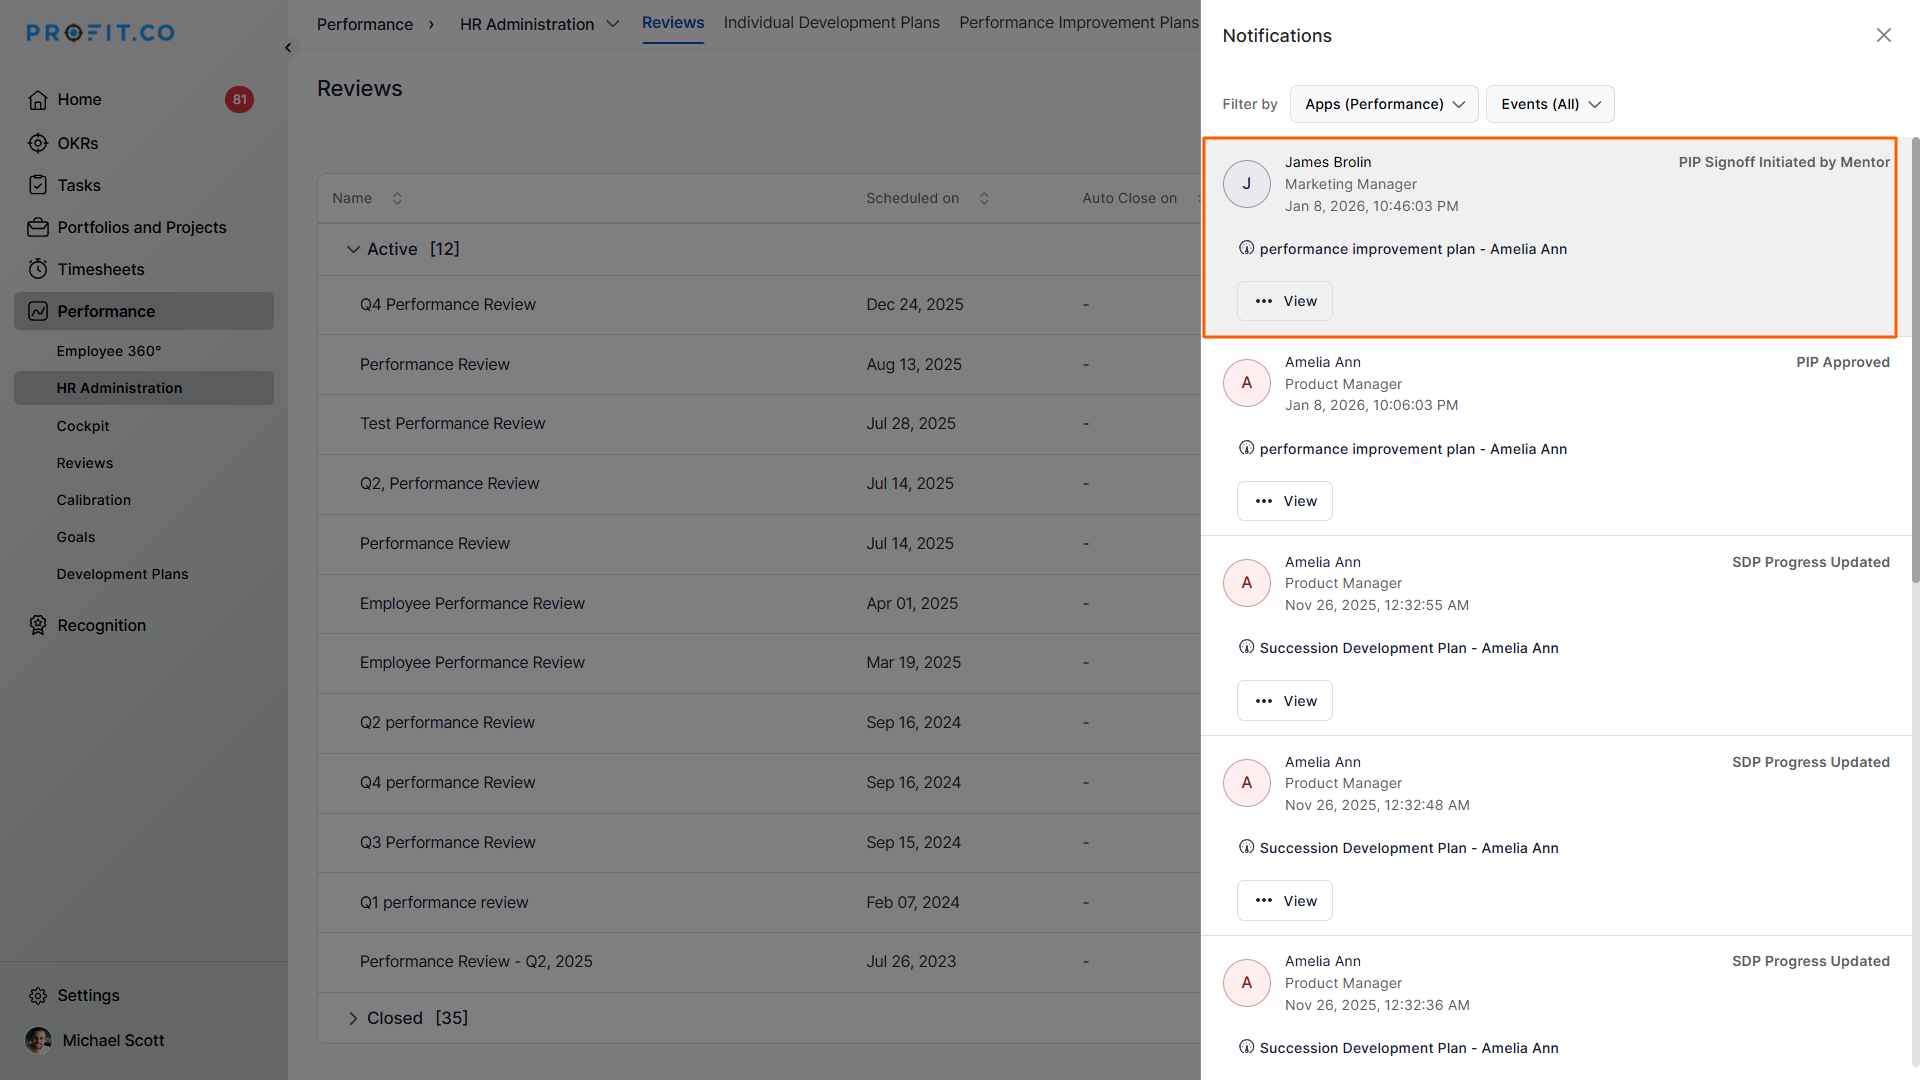This screenshot has height=1080, width=1920.
Task: Sort reviews by the Scheduled on column
Action: (x=984, y=198)
